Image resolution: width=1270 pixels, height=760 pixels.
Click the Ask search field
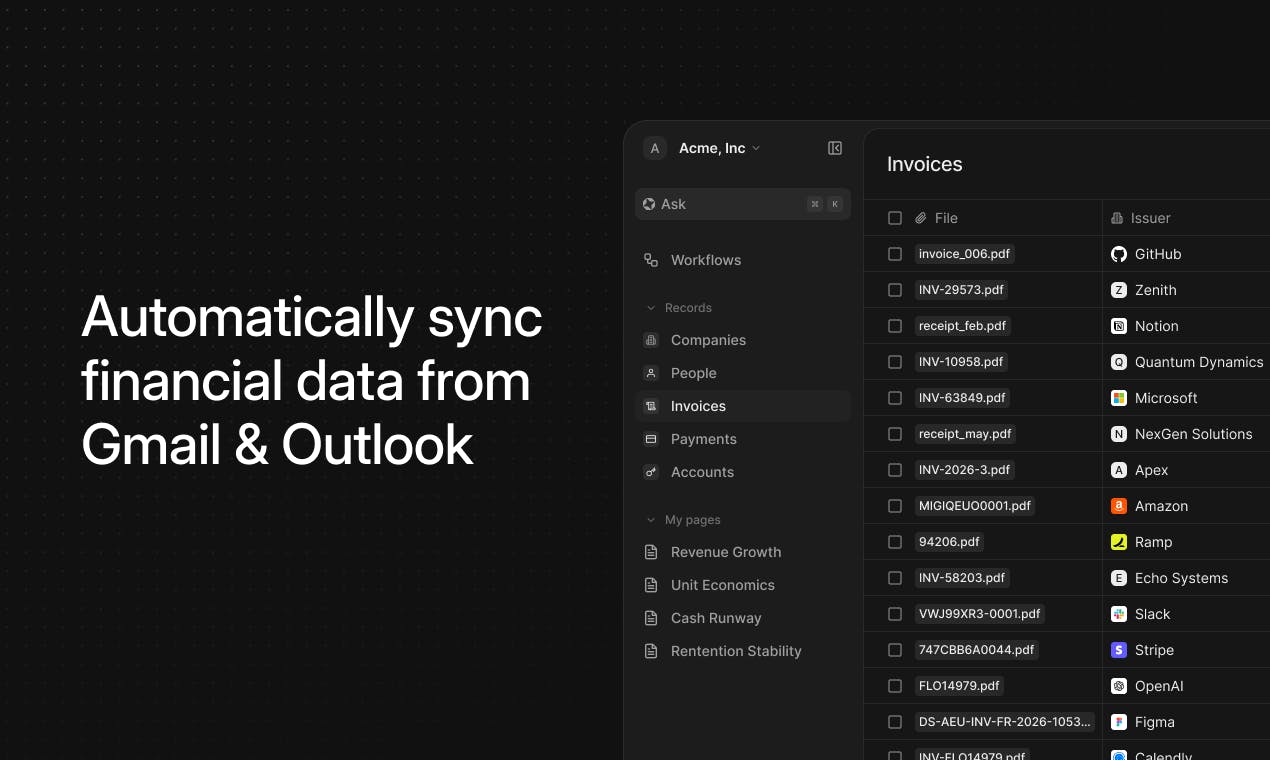(x=743, y=204)
